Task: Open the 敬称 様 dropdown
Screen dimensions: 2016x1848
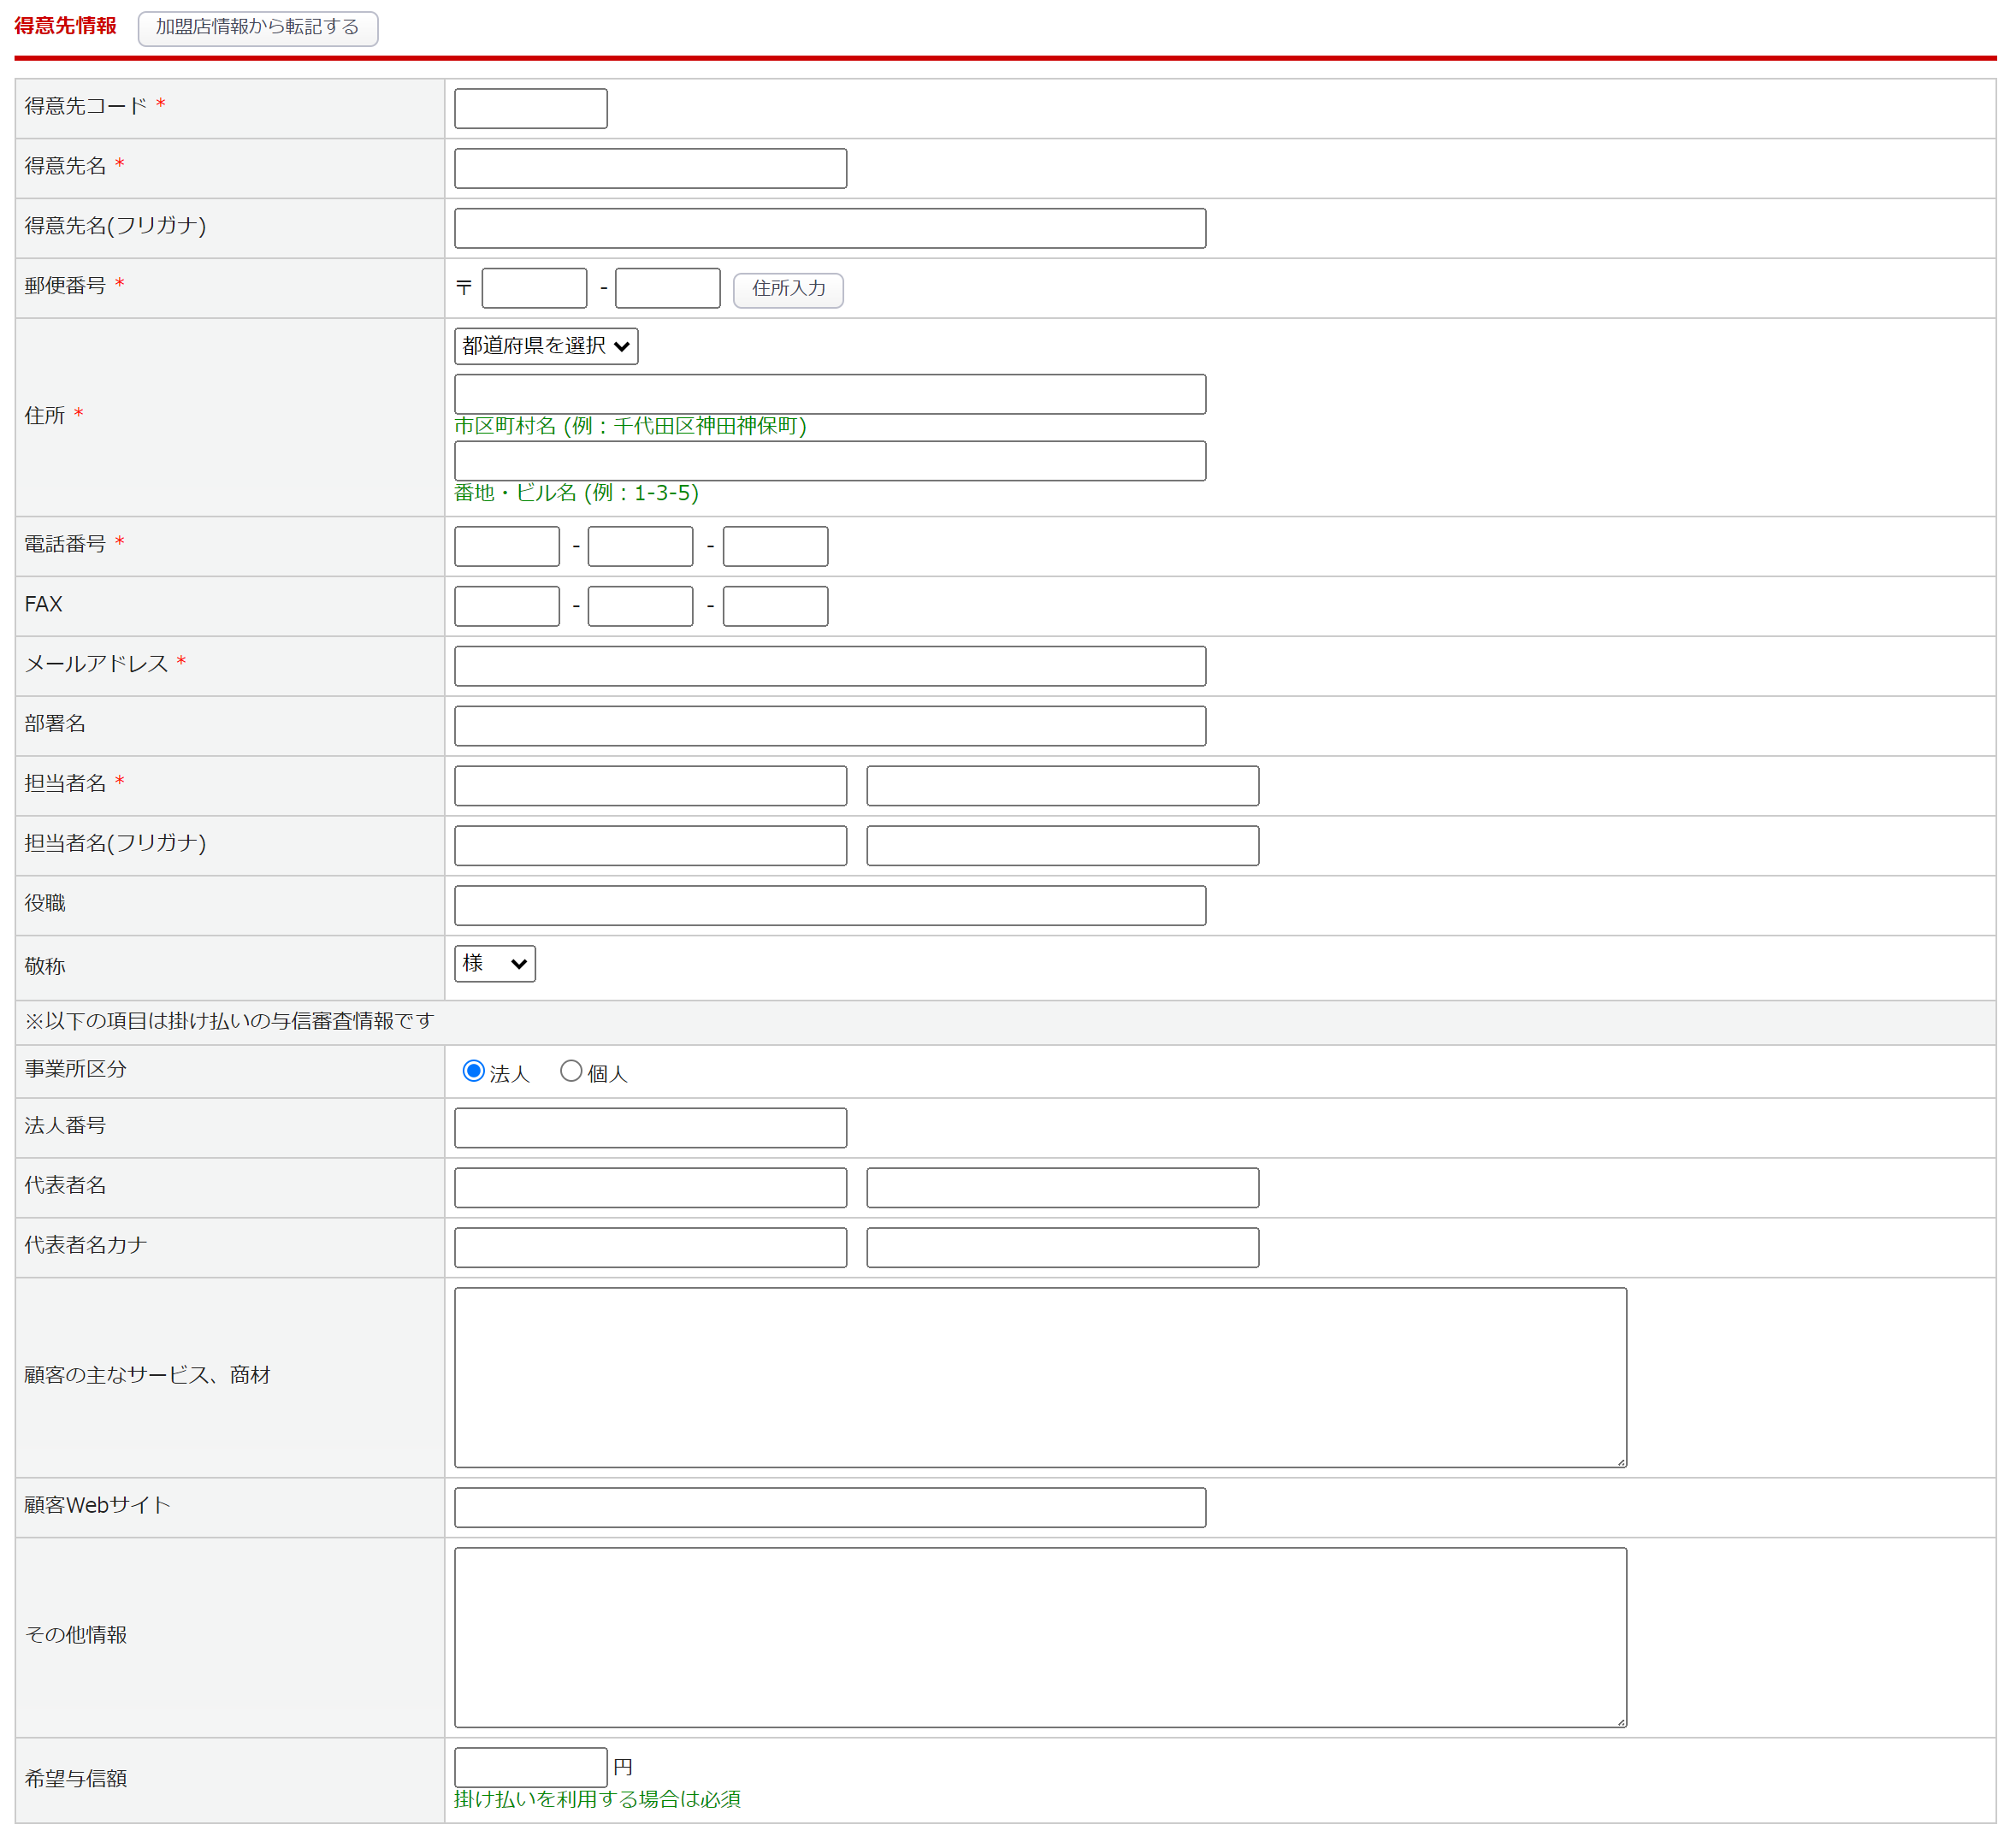Action: click(x=494, y=964)
